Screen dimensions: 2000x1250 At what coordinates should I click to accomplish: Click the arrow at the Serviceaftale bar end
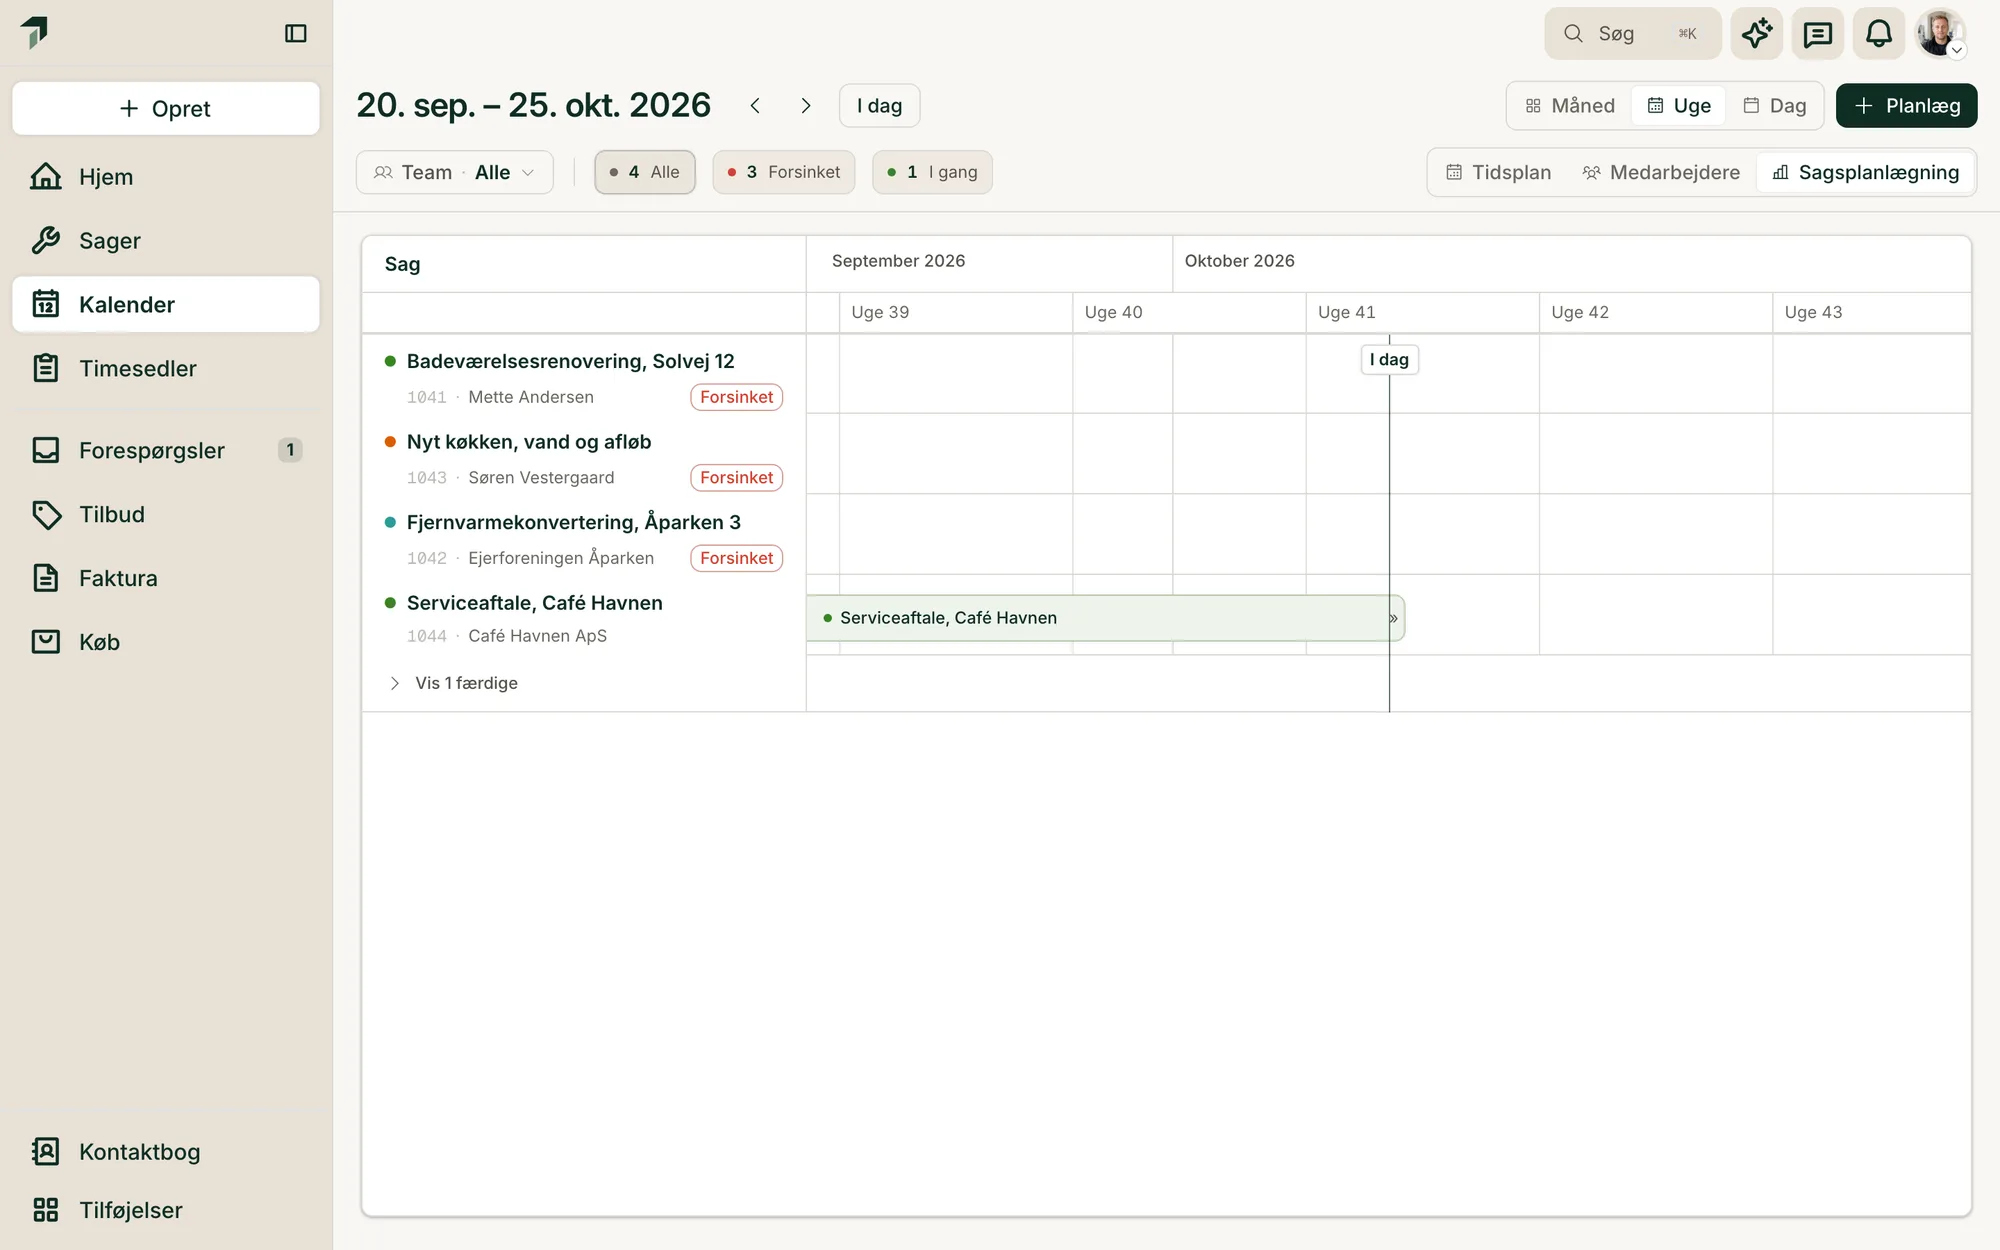pyautogui.click(x=1393, y=618)
